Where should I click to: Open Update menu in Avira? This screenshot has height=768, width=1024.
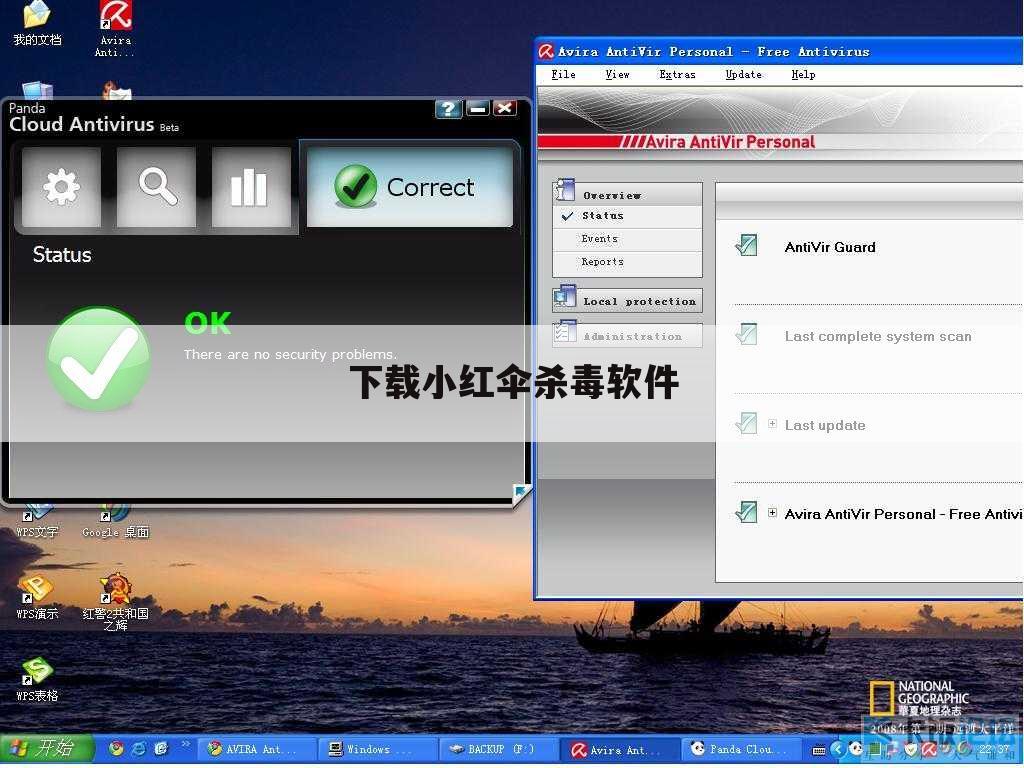743,74
